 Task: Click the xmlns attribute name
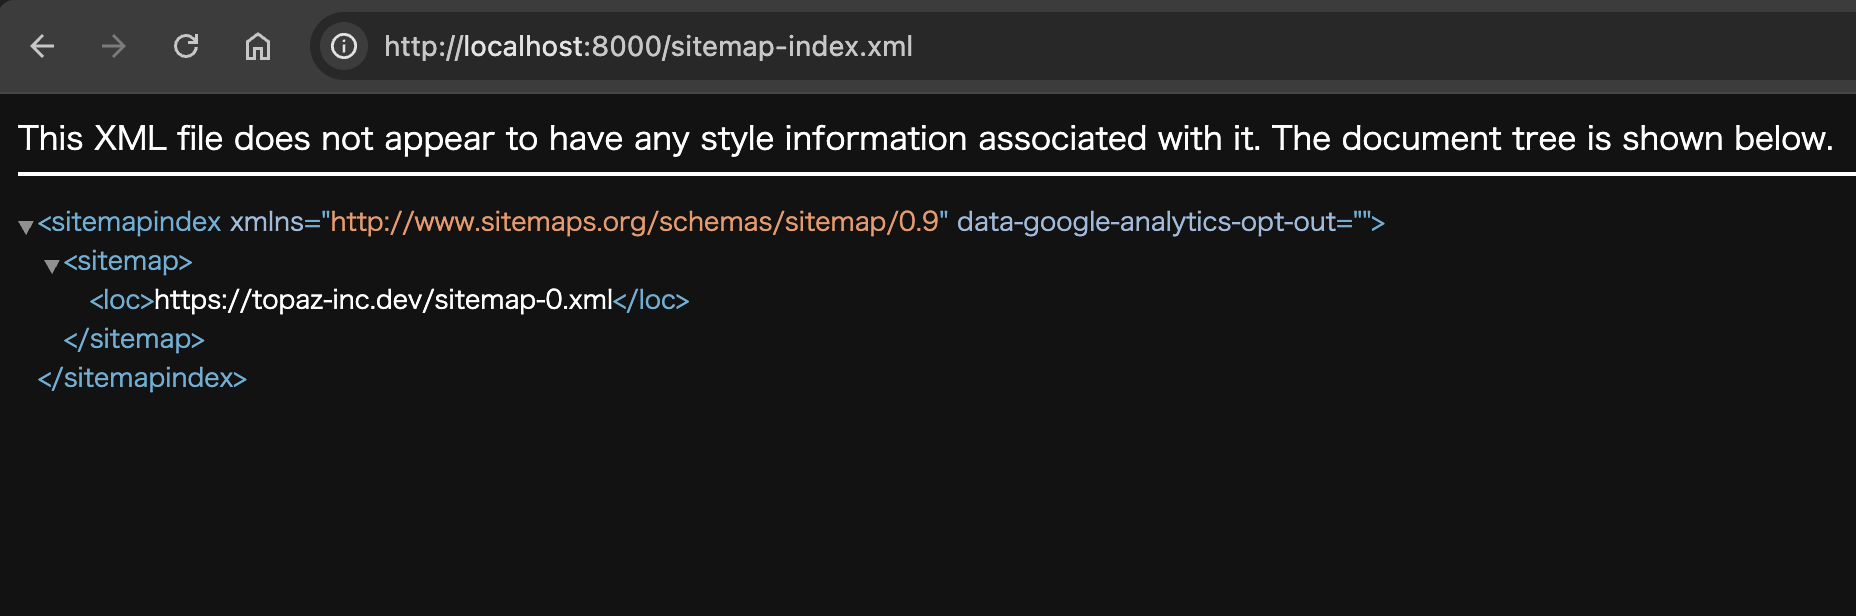coord(267,222)
